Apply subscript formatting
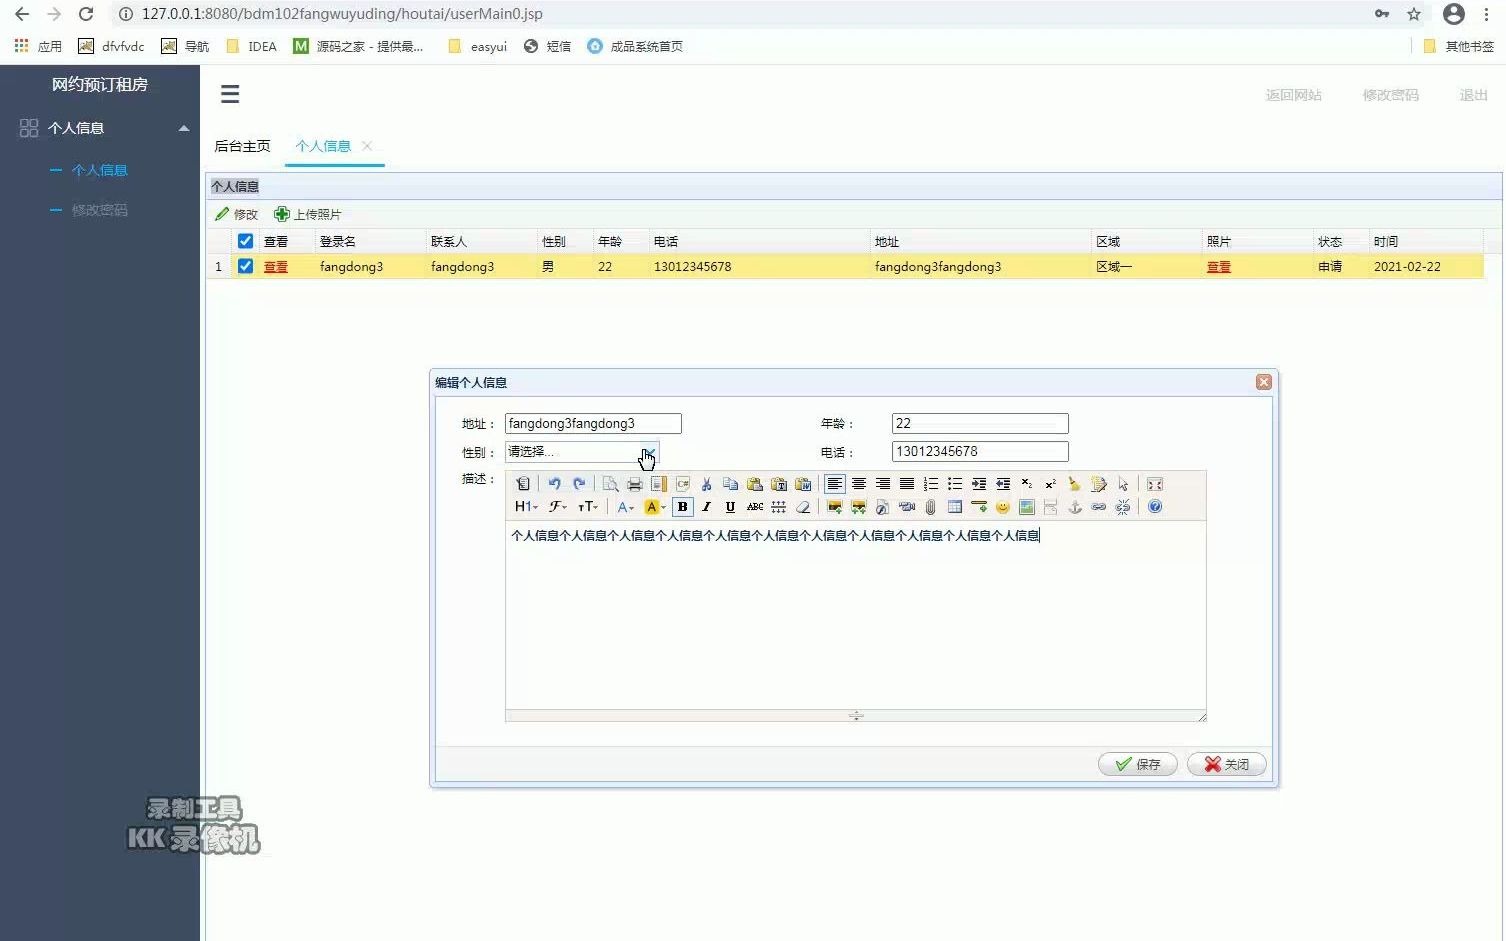The width and height of the screenshot is (1506, 941). pyautogui.click(x=1027, y=484)
